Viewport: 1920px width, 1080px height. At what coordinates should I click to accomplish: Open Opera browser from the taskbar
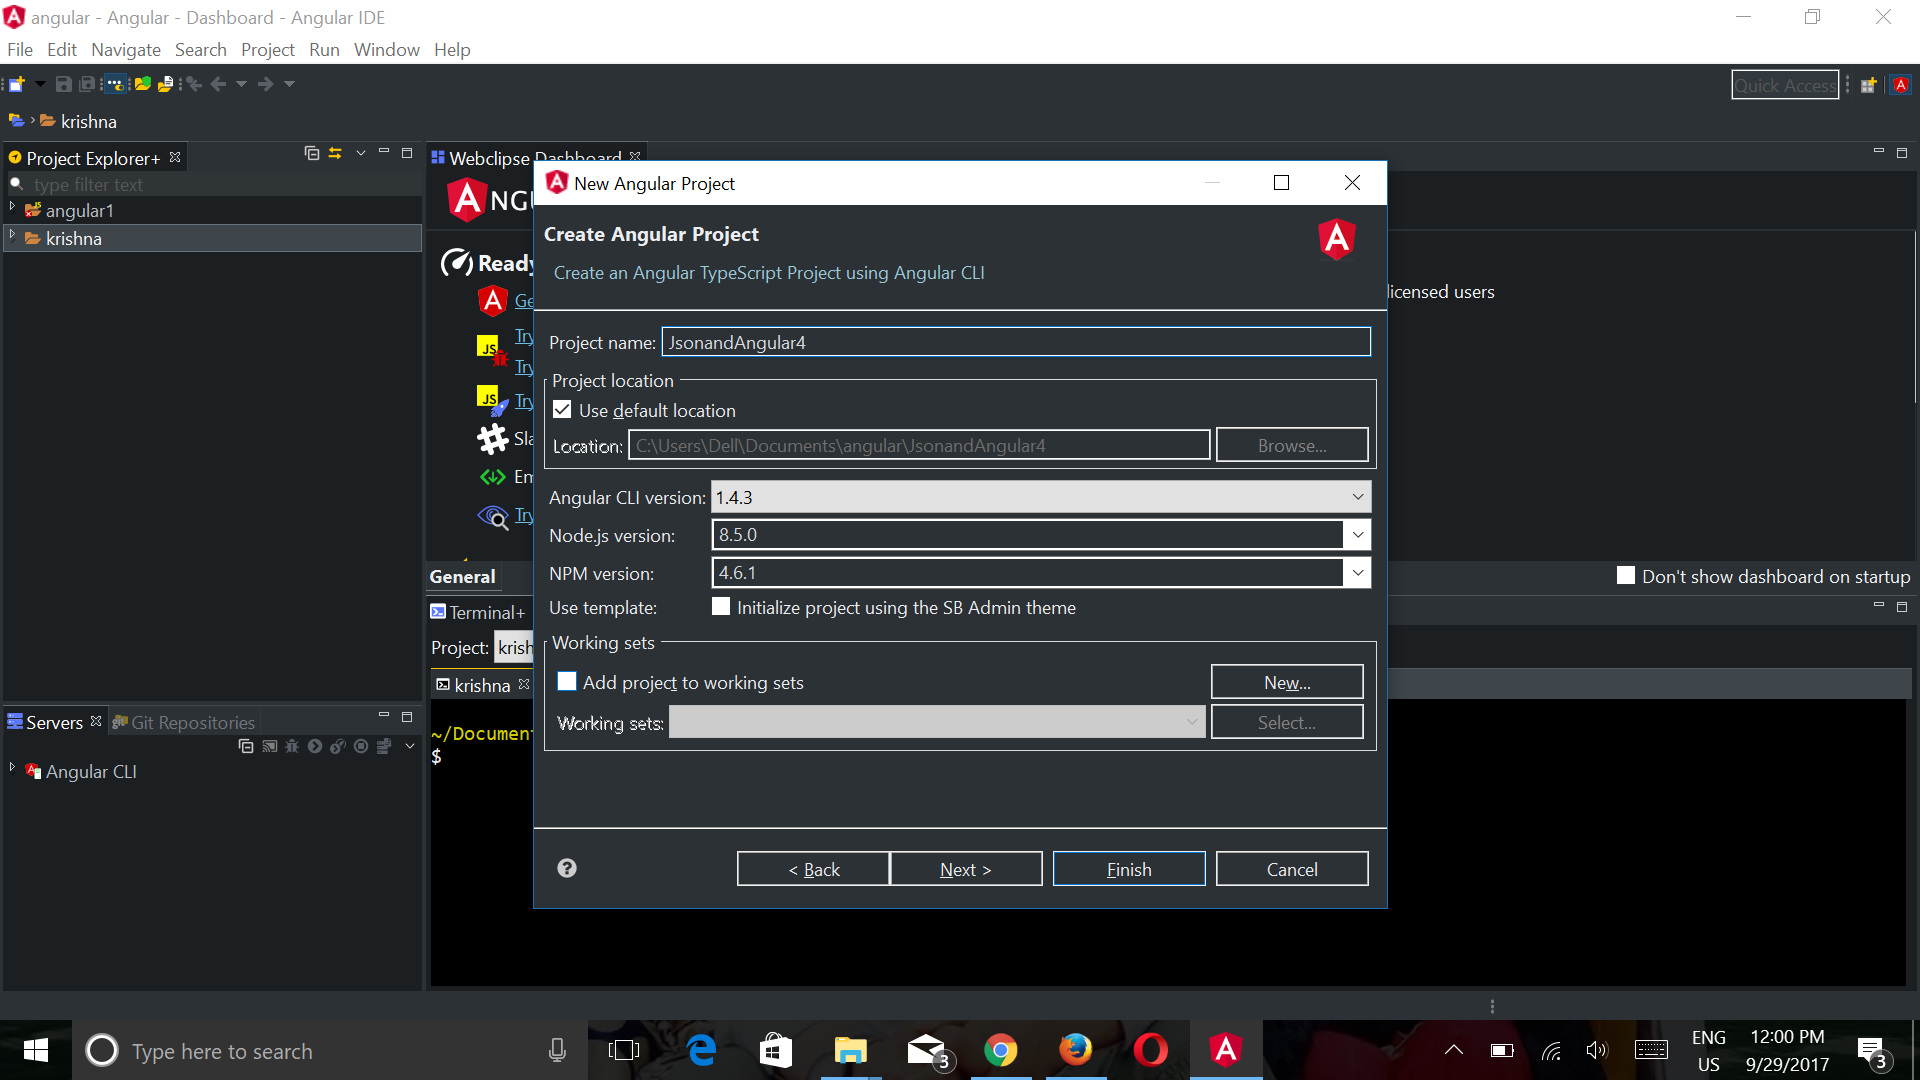tap(1150, 1050)
